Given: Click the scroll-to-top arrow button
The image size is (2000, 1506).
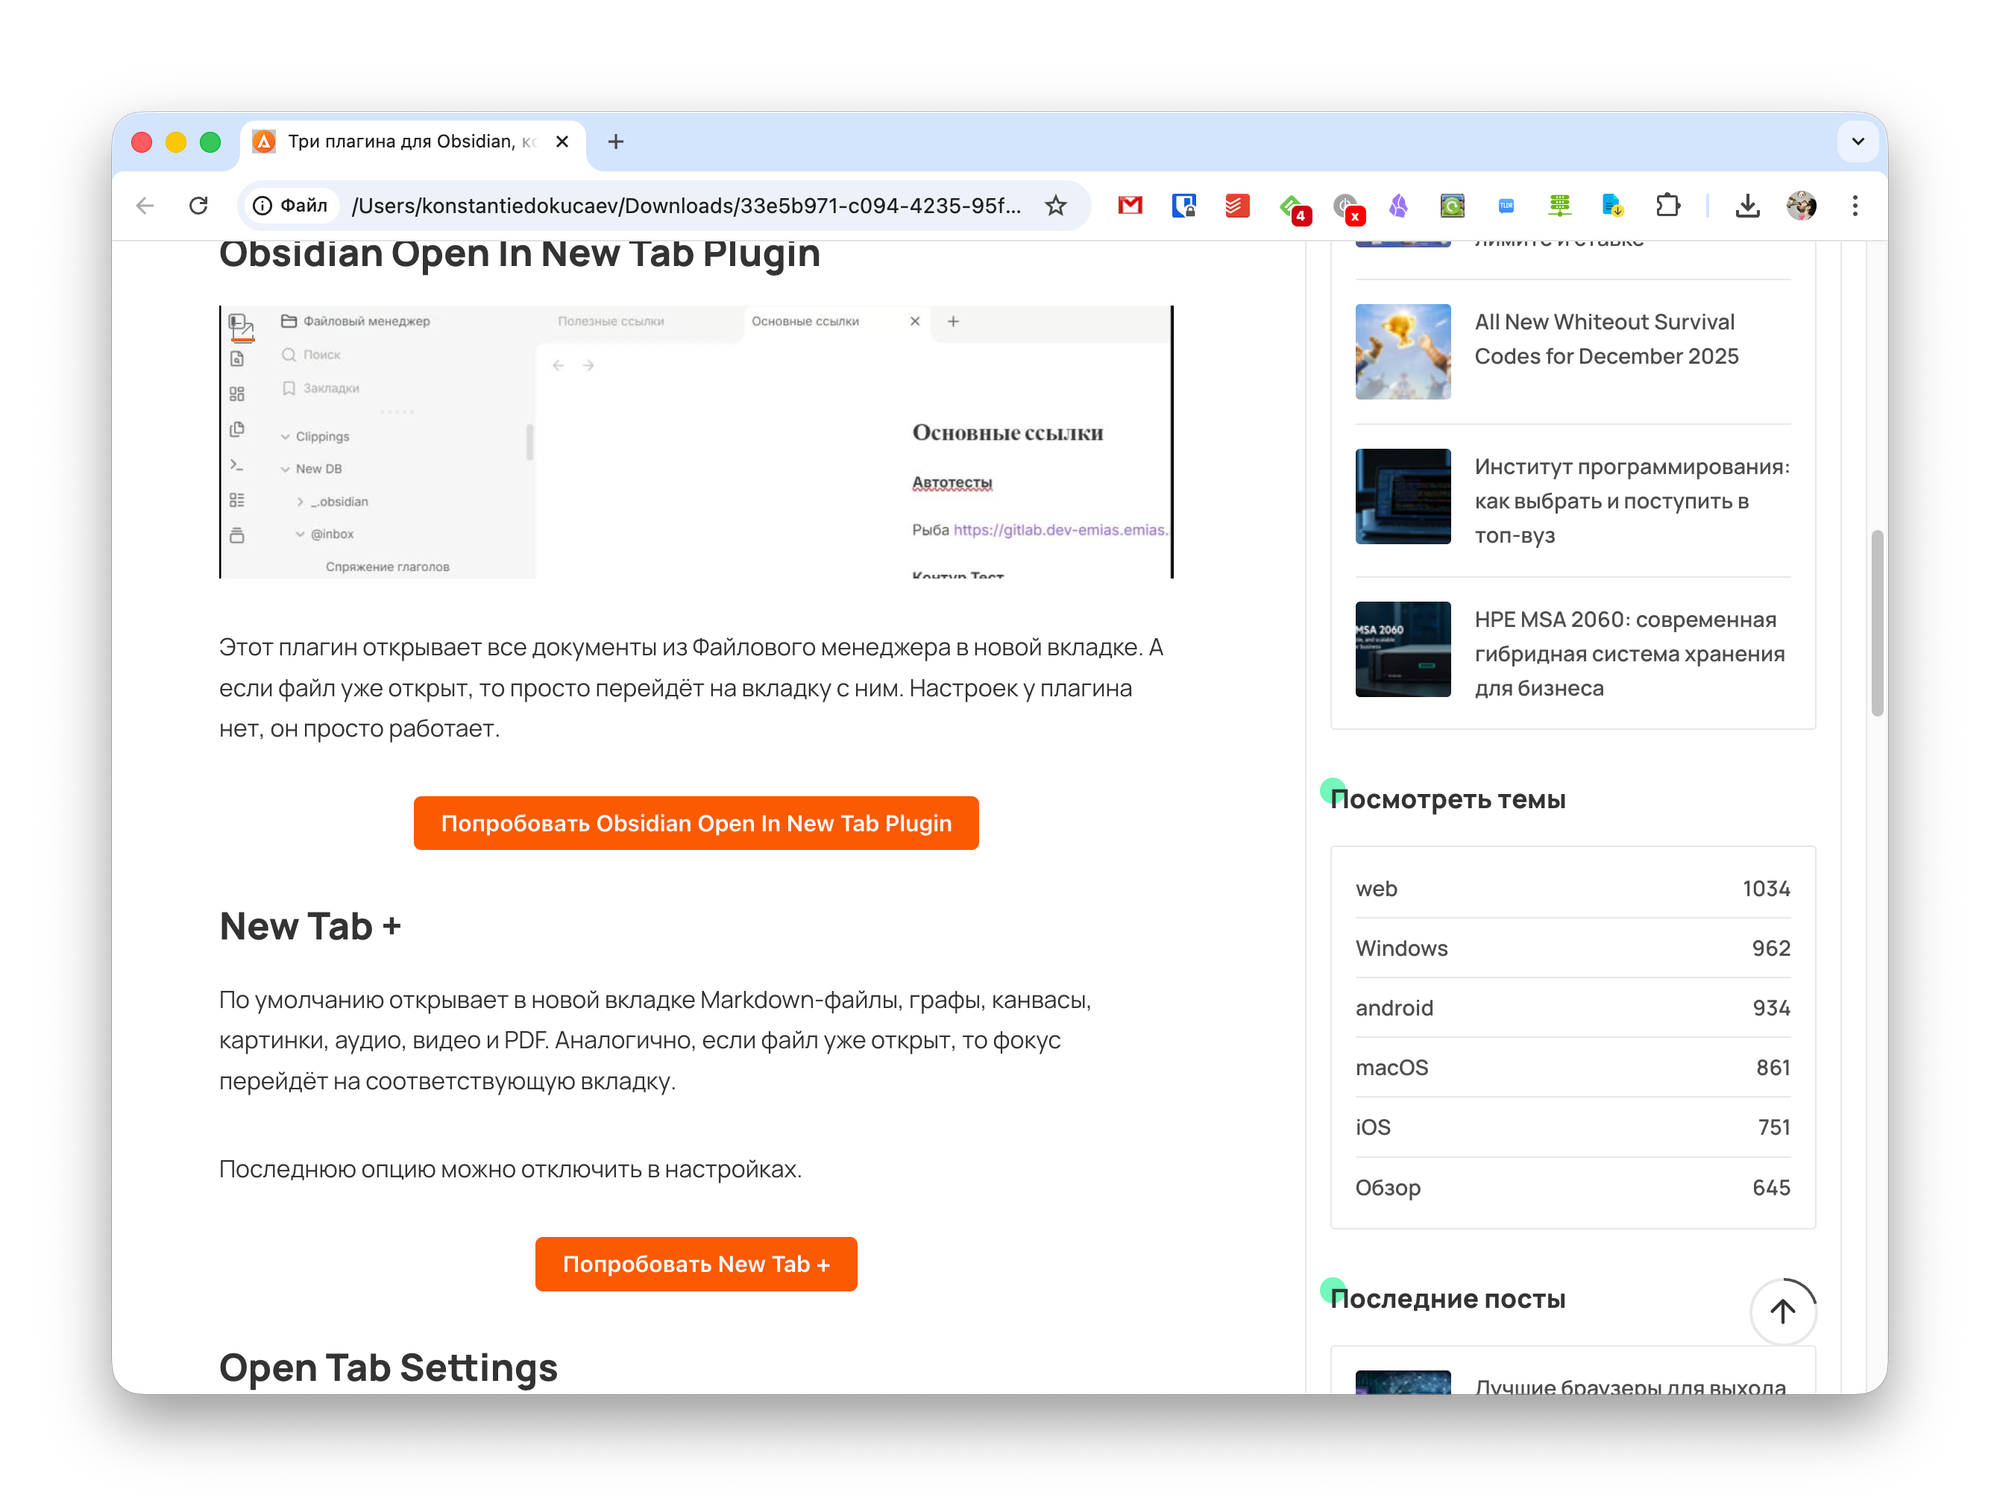Looking at the screenshot, I should [x=1782, y=1311].
